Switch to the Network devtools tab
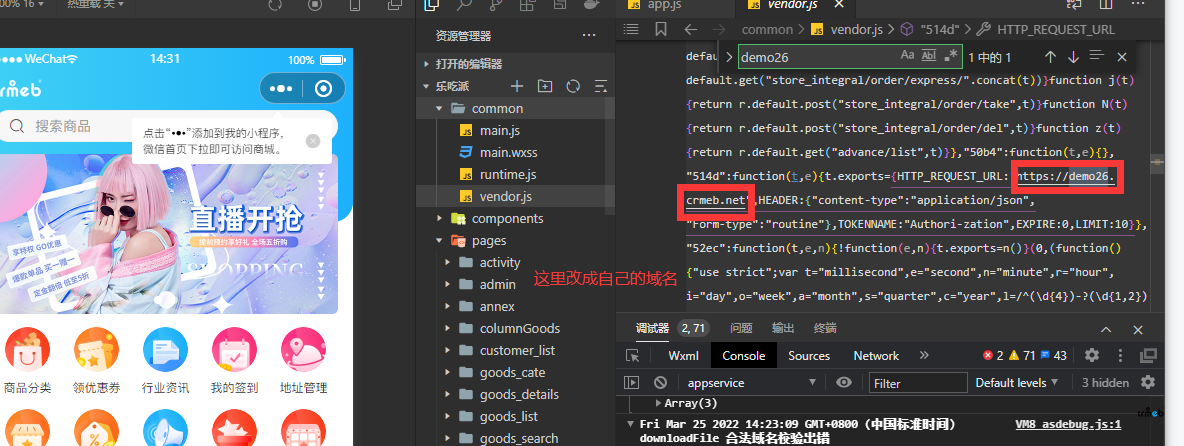The width and height of the screenshot is (1184, 446). pyautogui.click(x=876, y=355)
